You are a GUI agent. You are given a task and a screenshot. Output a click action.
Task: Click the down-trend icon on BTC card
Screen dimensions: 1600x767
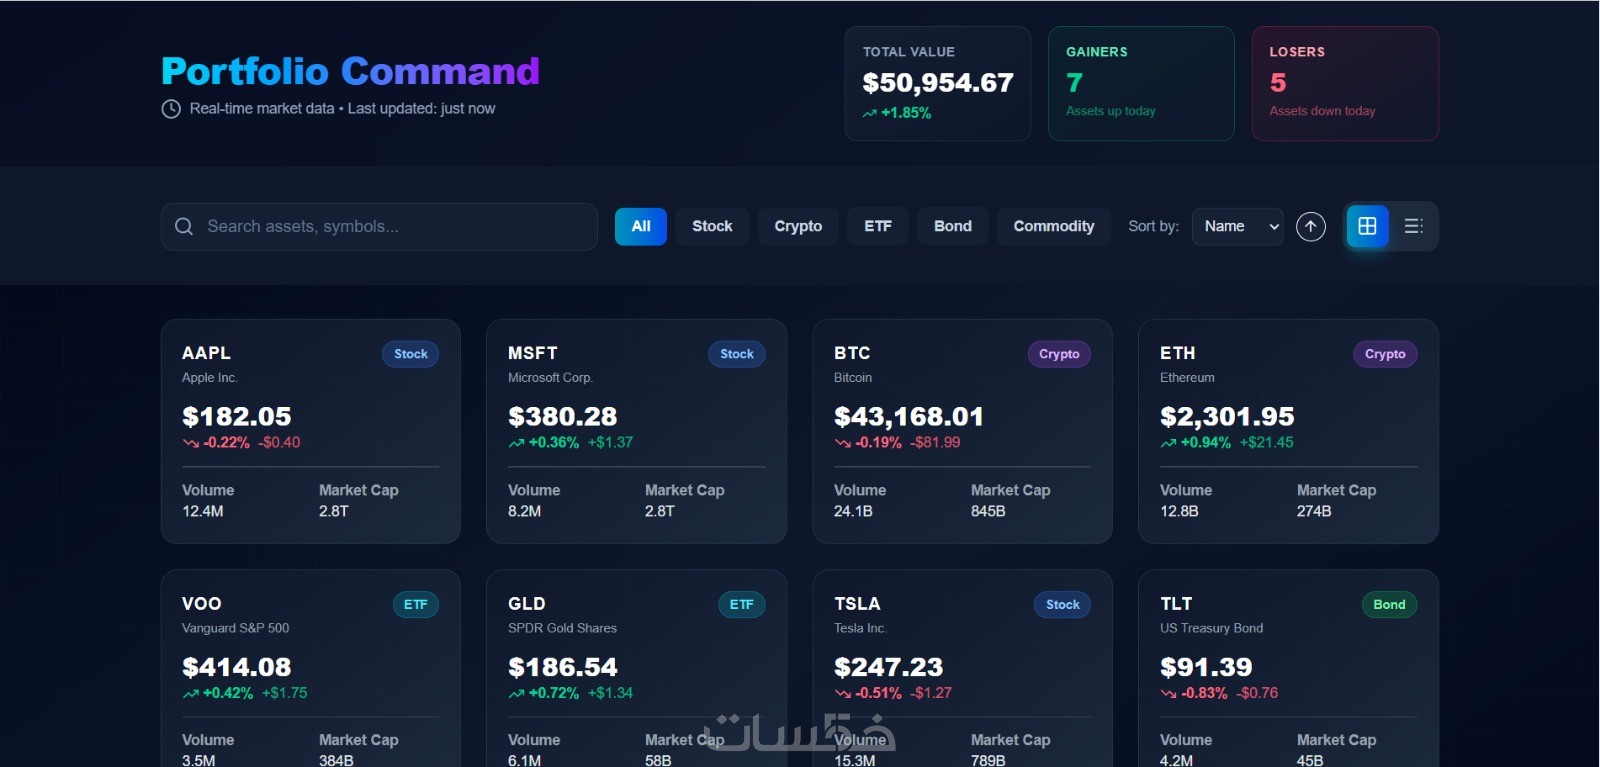[842, 443]
